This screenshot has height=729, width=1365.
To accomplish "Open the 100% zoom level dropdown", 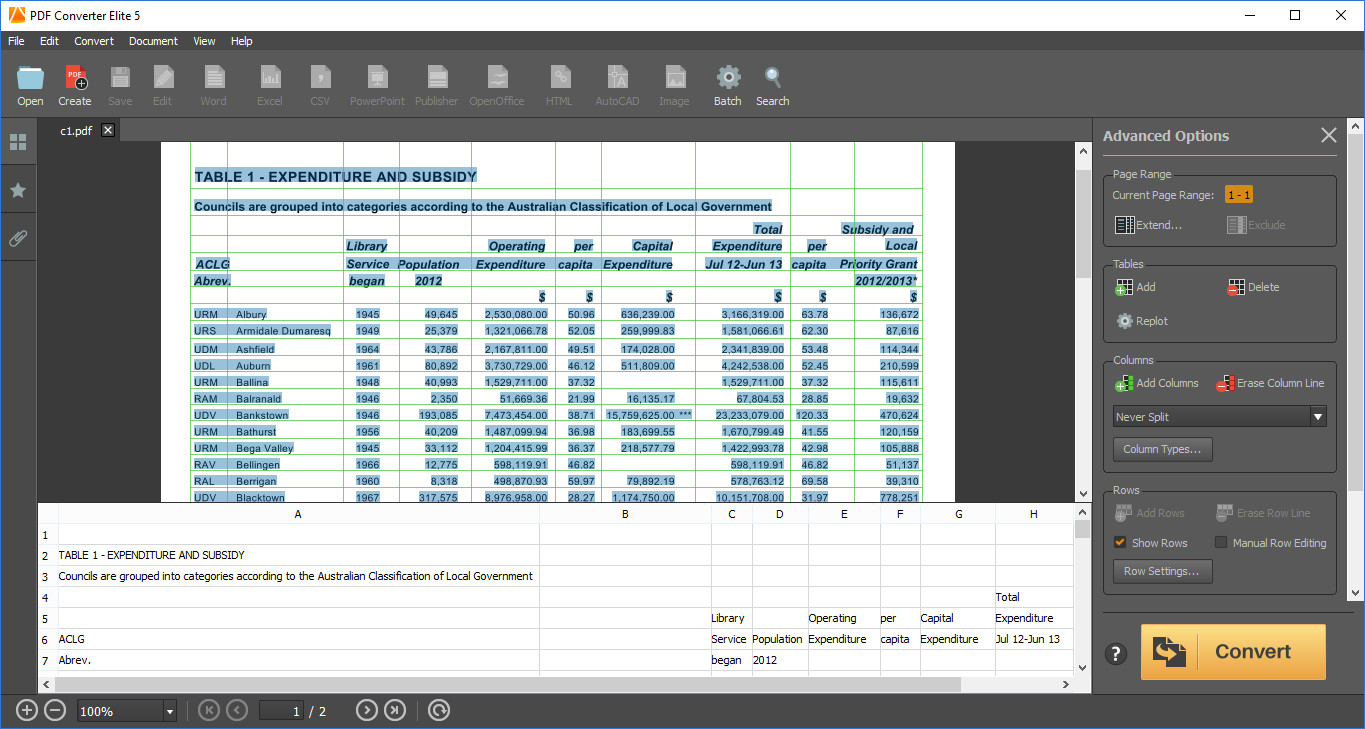I will 169,712.
